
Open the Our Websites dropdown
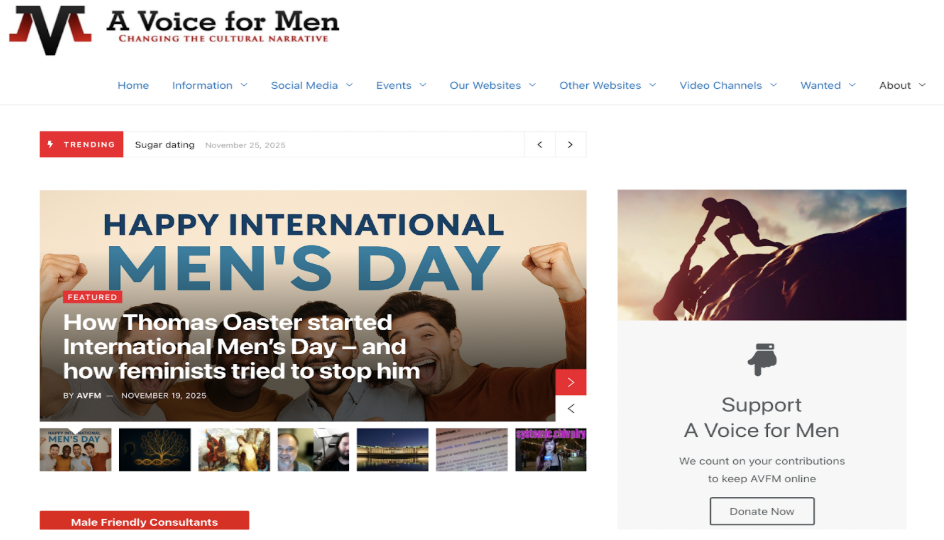492,86
